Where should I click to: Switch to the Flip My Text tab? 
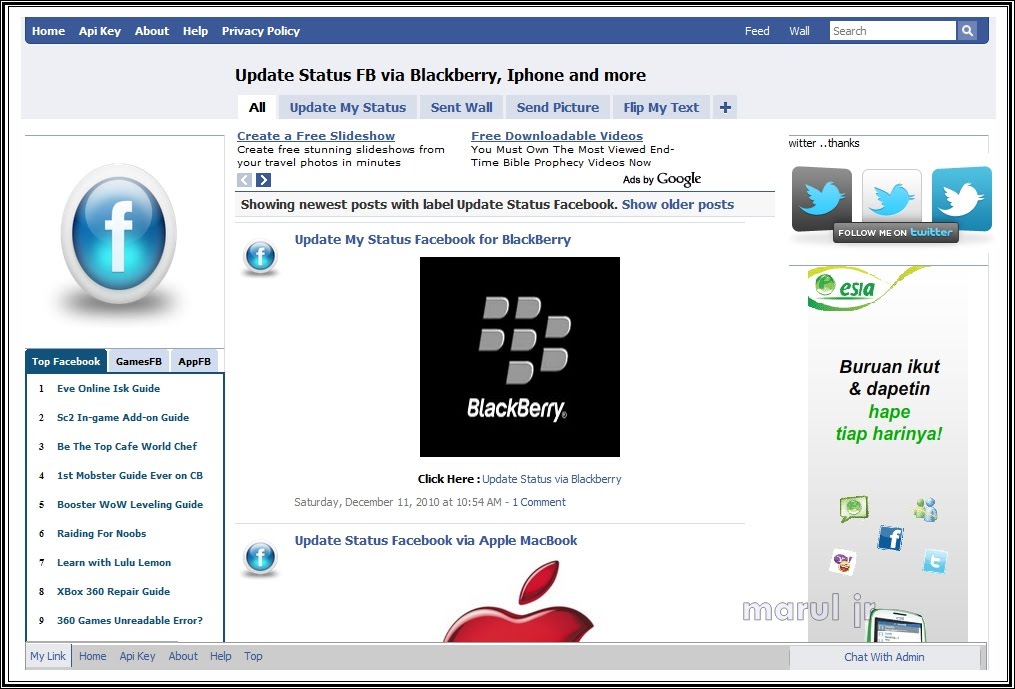(x=662, y=107)
